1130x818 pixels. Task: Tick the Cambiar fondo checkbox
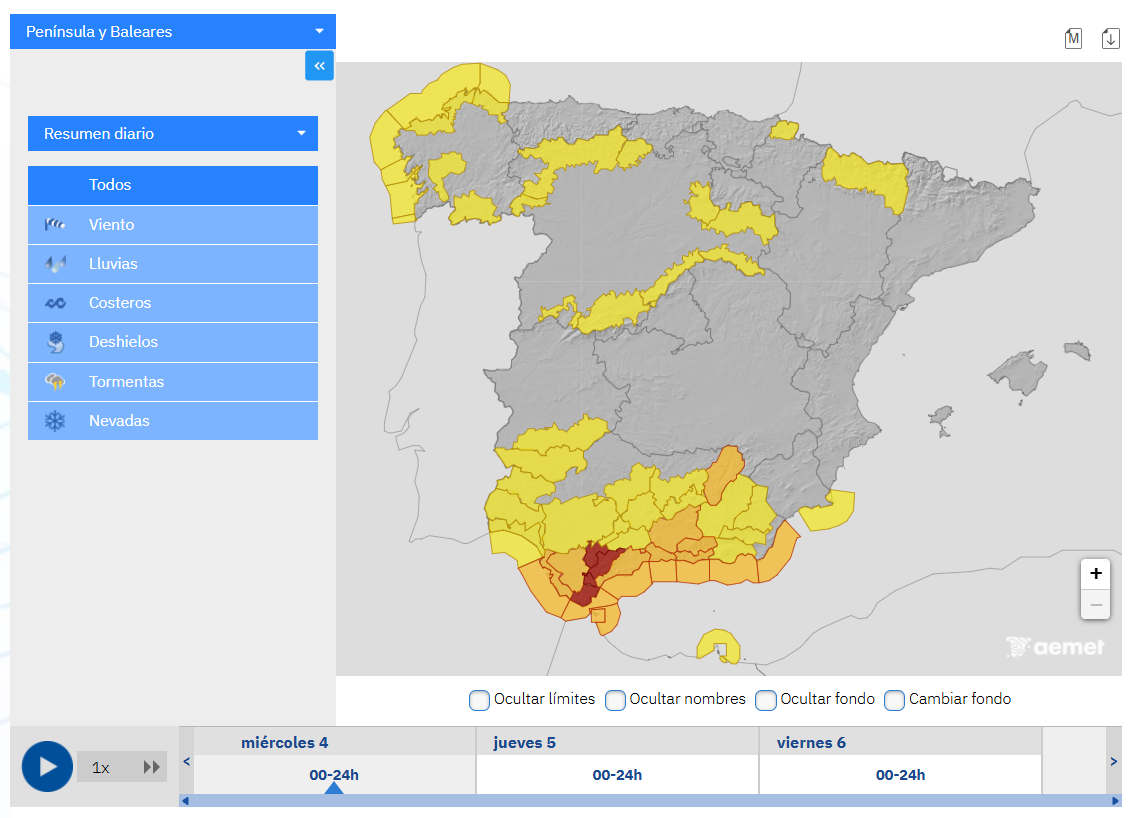(894, 700)
